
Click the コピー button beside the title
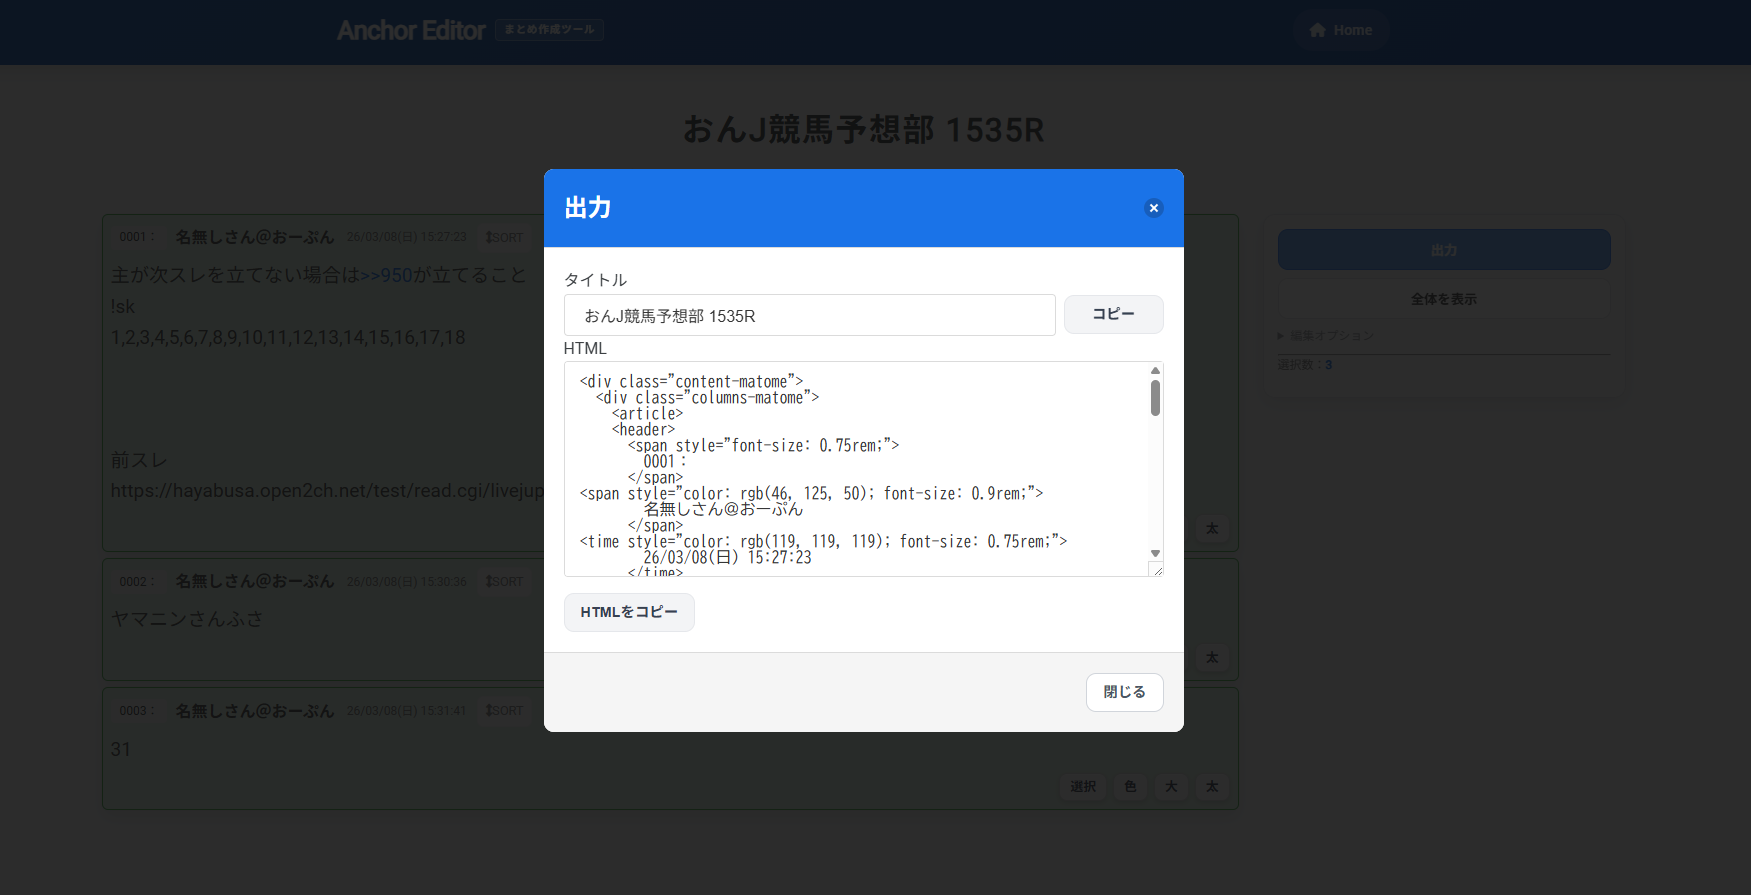click(1113, 314)
